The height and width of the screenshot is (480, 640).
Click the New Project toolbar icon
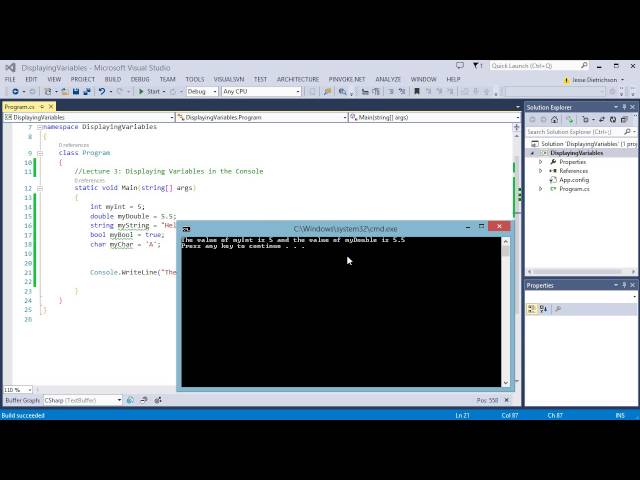pos(48,91)
